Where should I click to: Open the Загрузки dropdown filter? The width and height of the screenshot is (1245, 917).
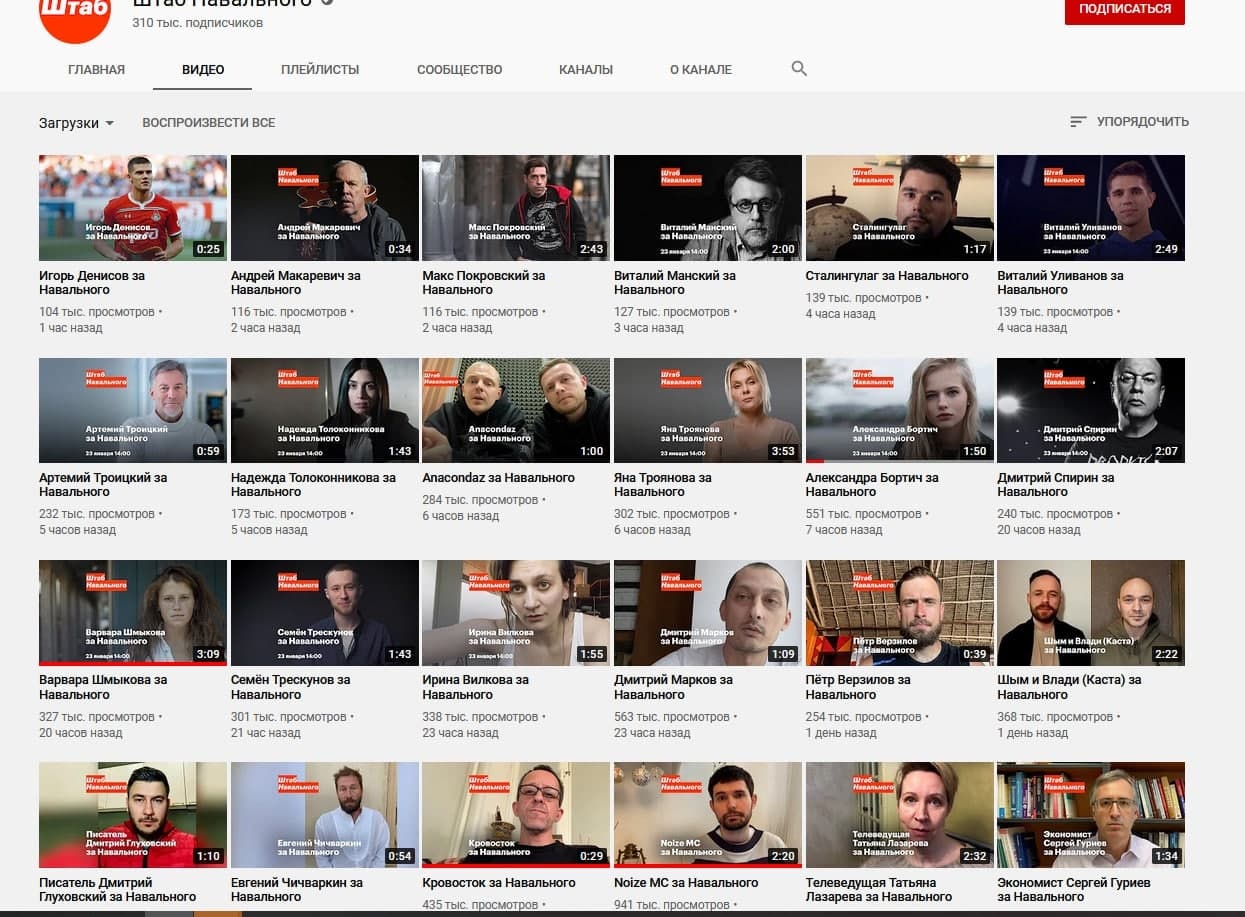point(77,123)
